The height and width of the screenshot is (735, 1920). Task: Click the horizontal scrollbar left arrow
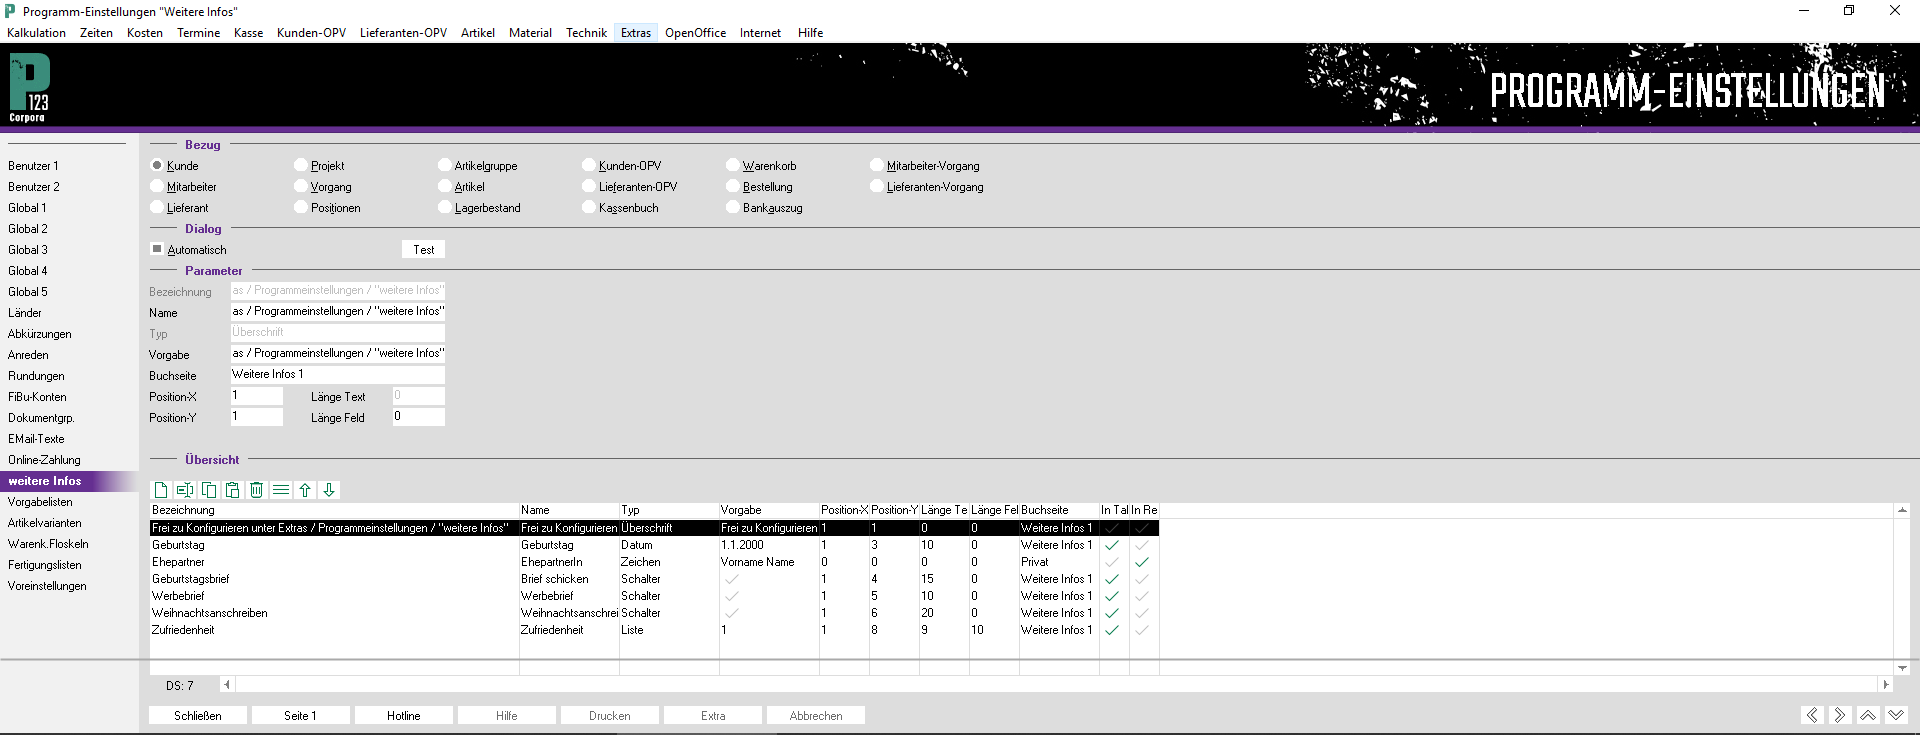[227, 685]
